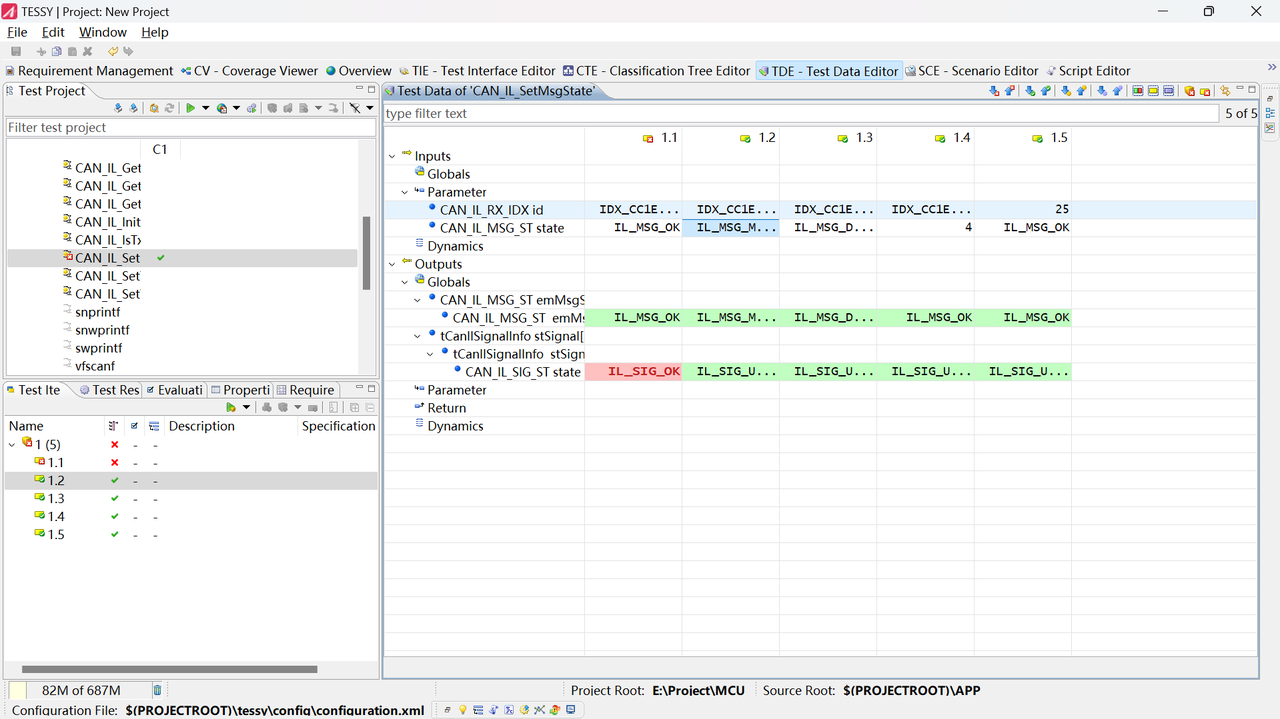Collapse the Globals node under Outputs
This screenshot has height=719, width=1280.
[404, 282]
